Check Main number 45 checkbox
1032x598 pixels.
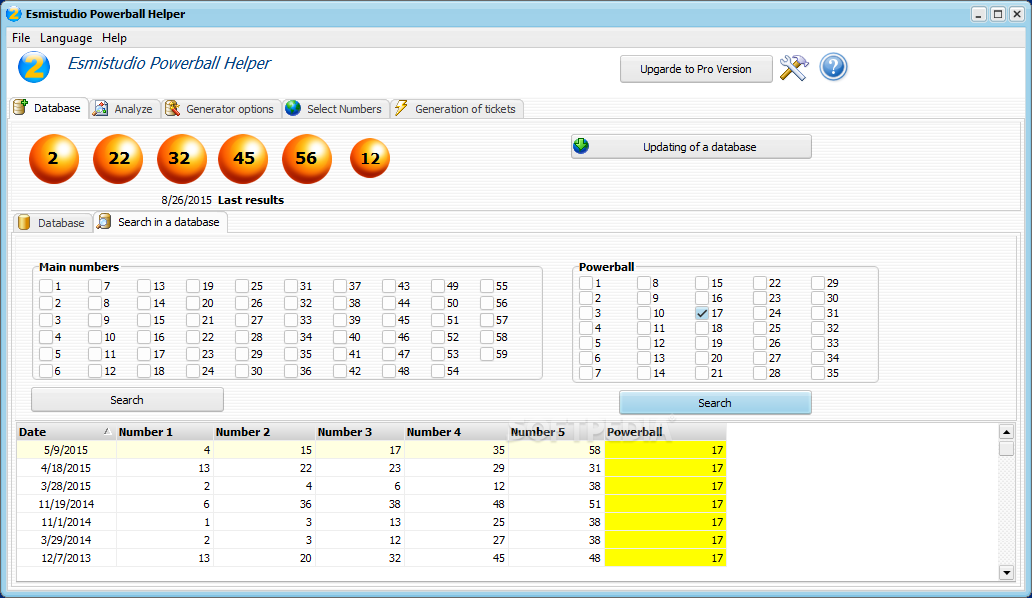point(388,320)
